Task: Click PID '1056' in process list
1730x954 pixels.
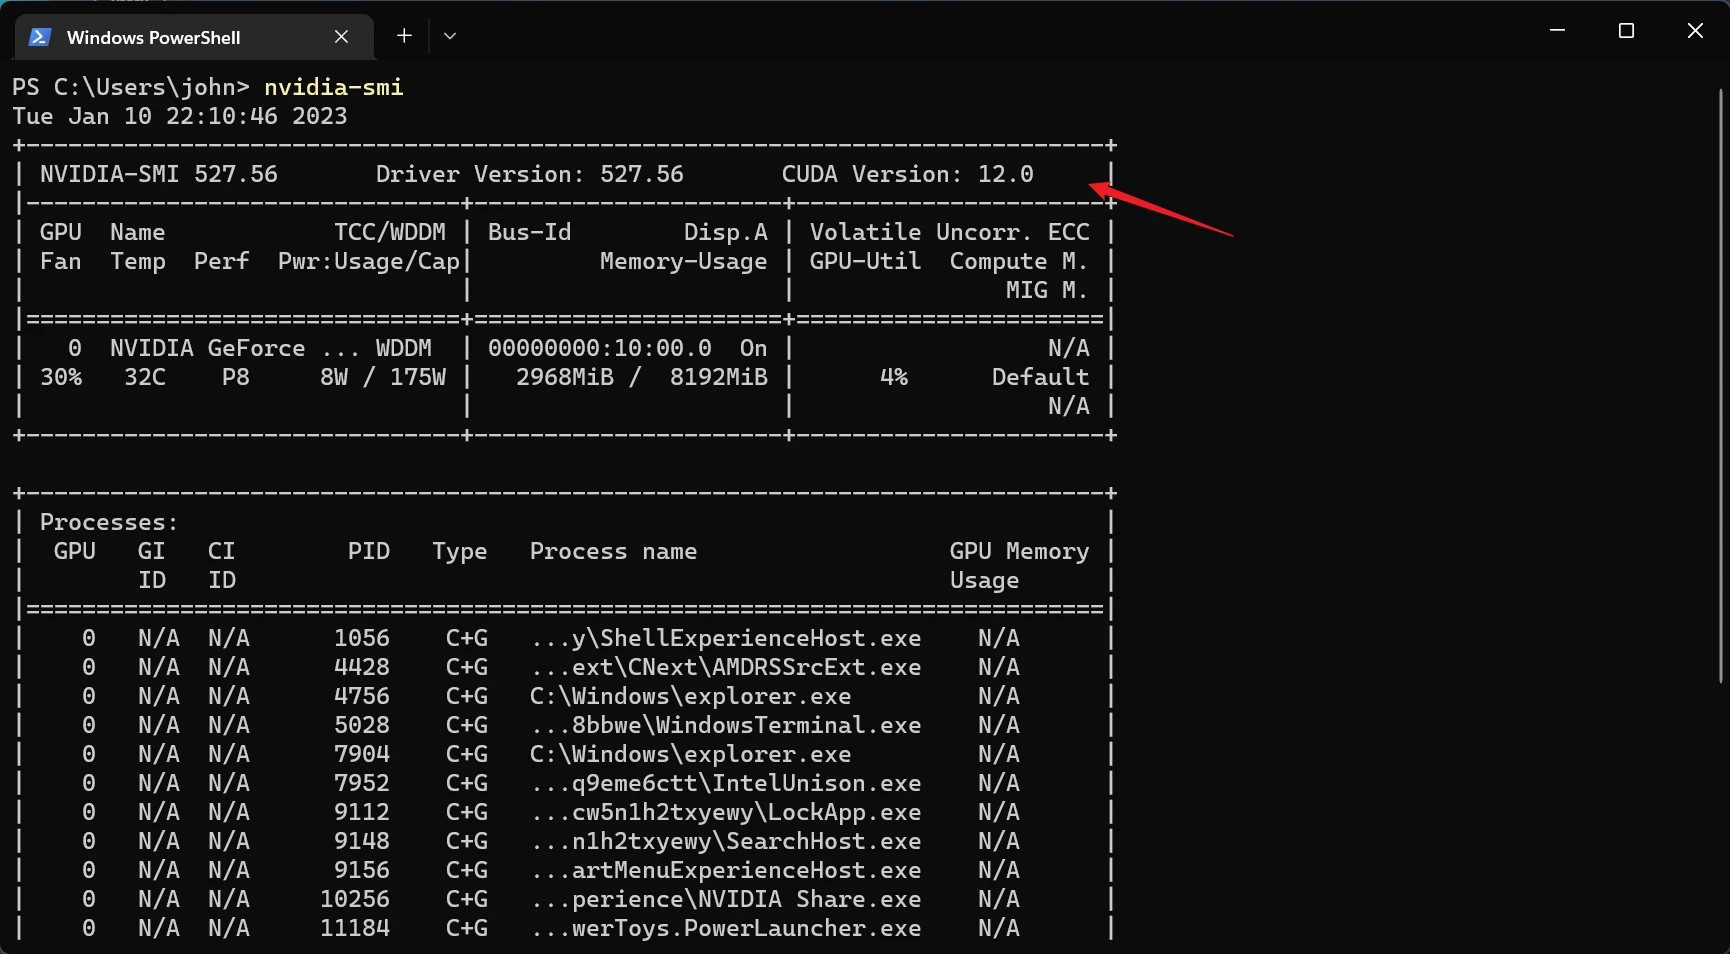Action: tap(362, 638)
